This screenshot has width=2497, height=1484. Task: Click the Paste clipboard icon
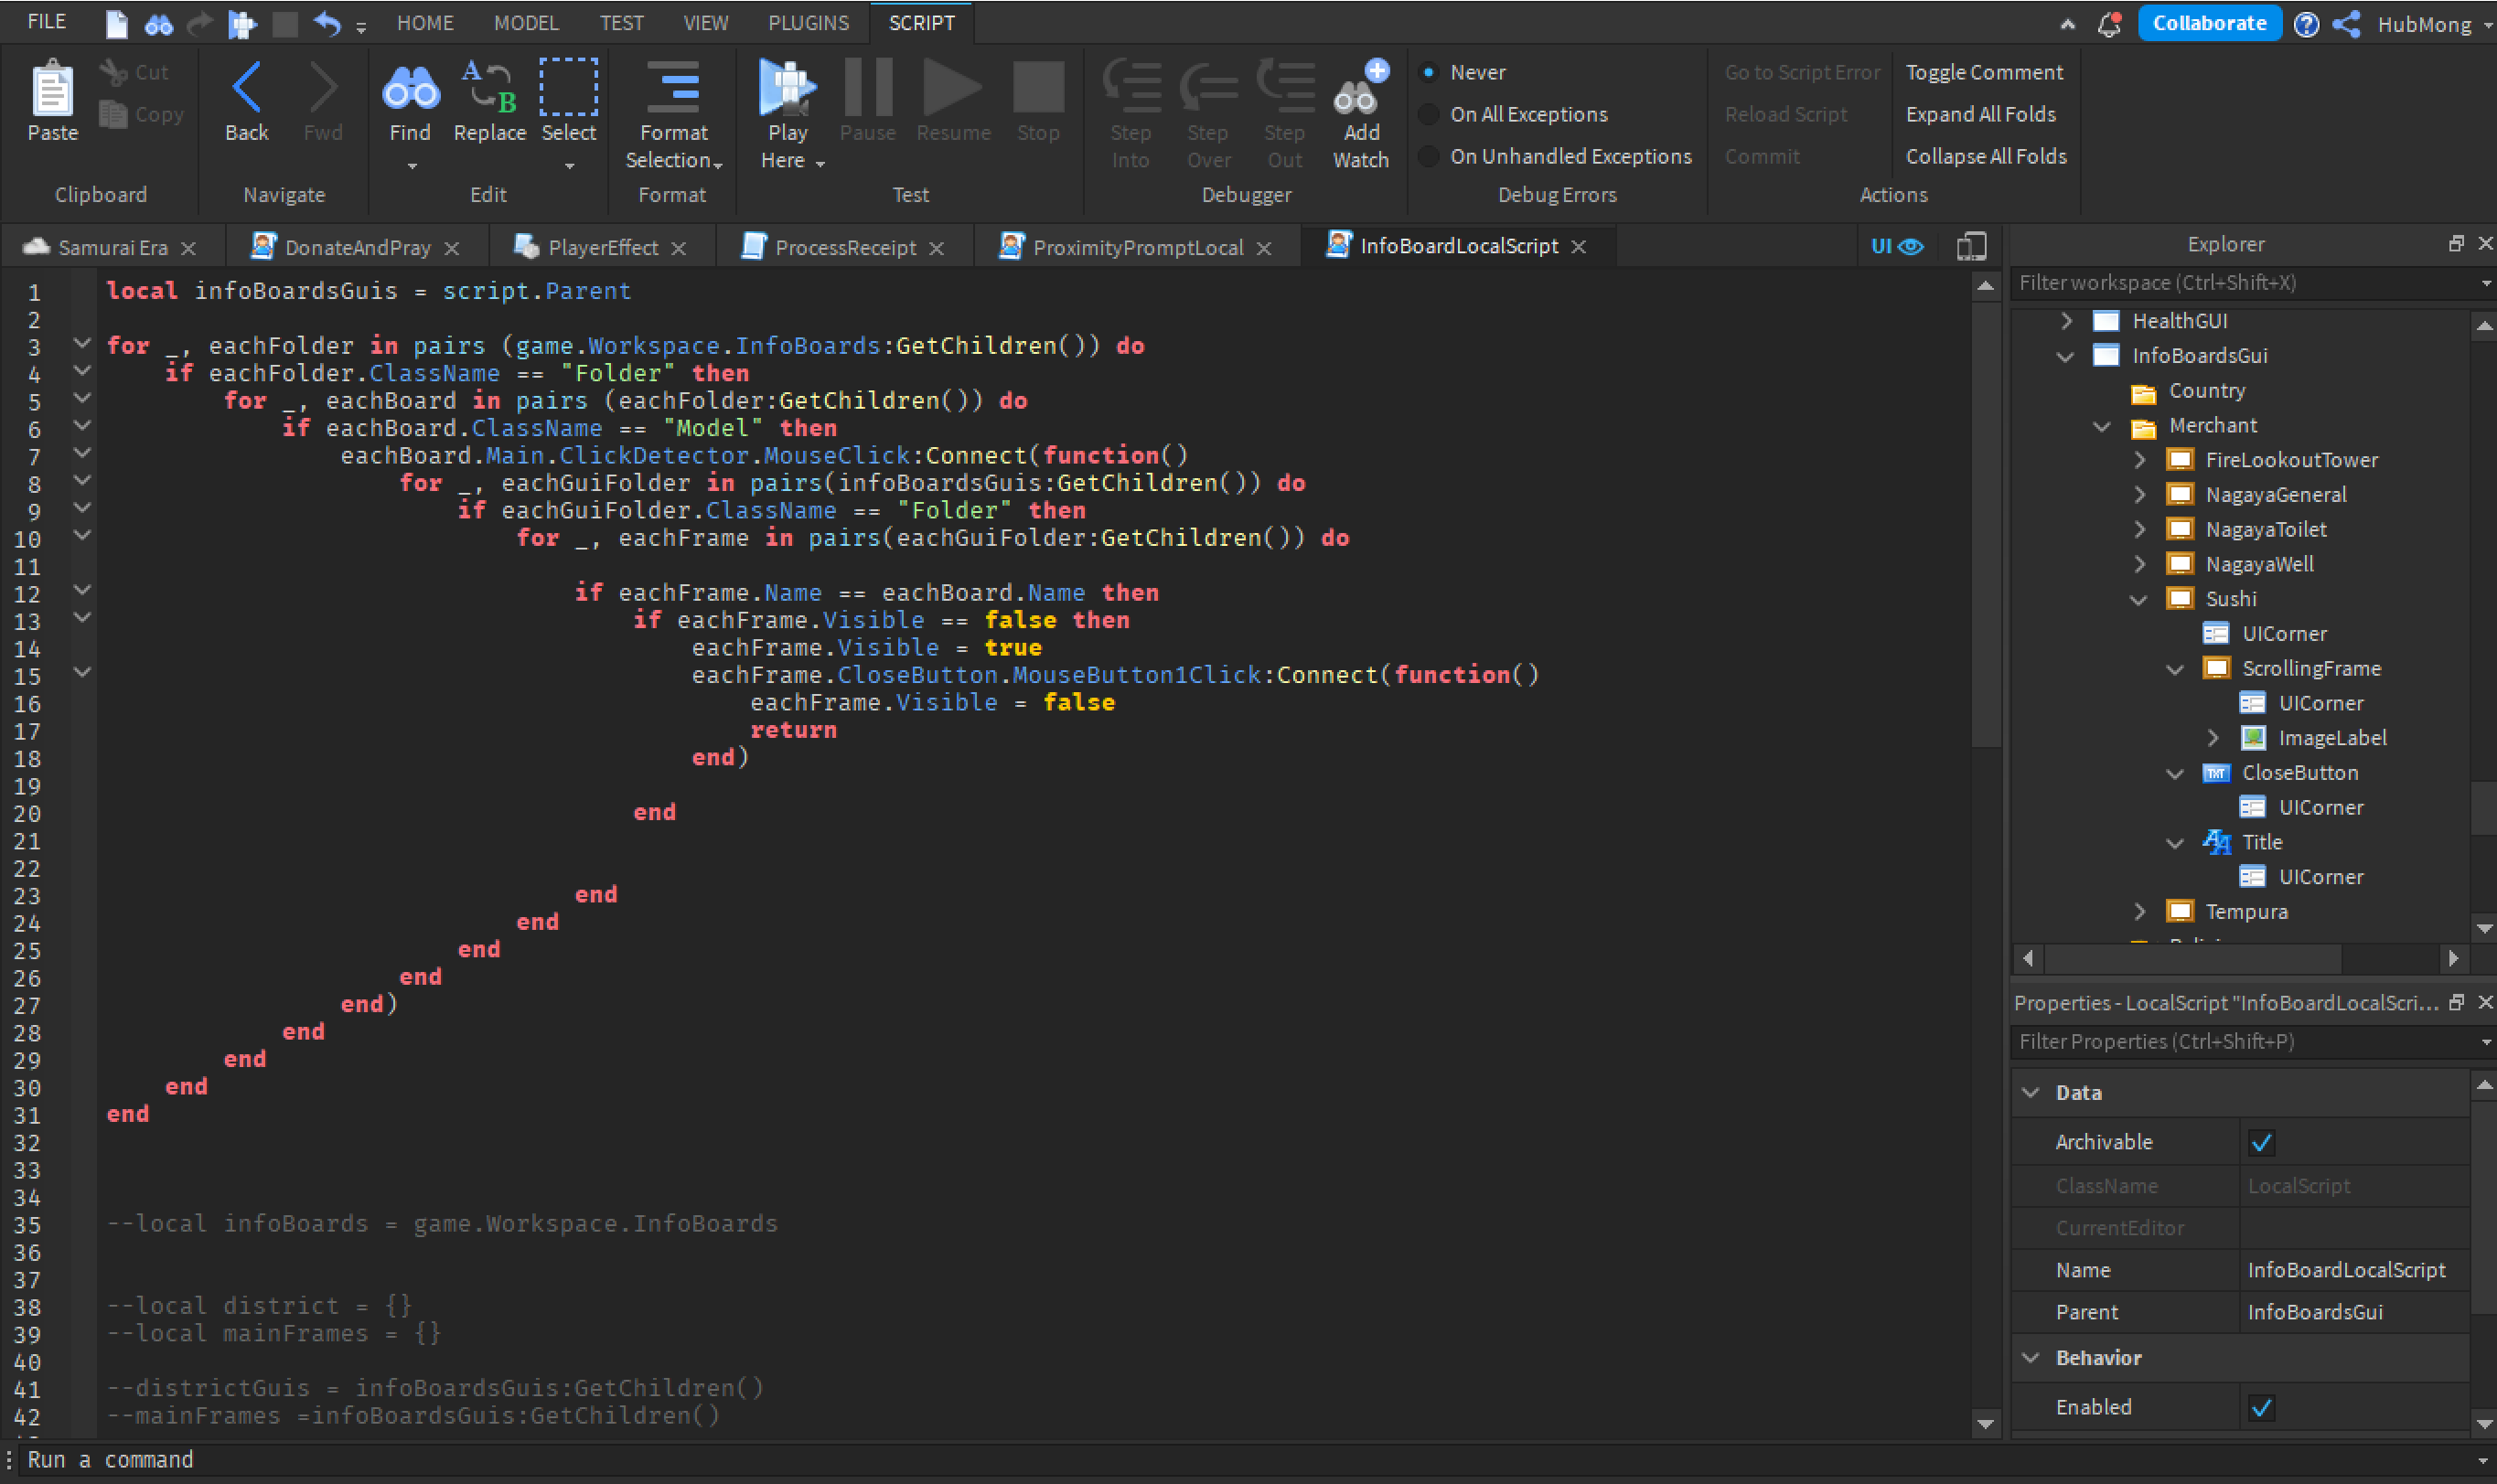[52, 88]
